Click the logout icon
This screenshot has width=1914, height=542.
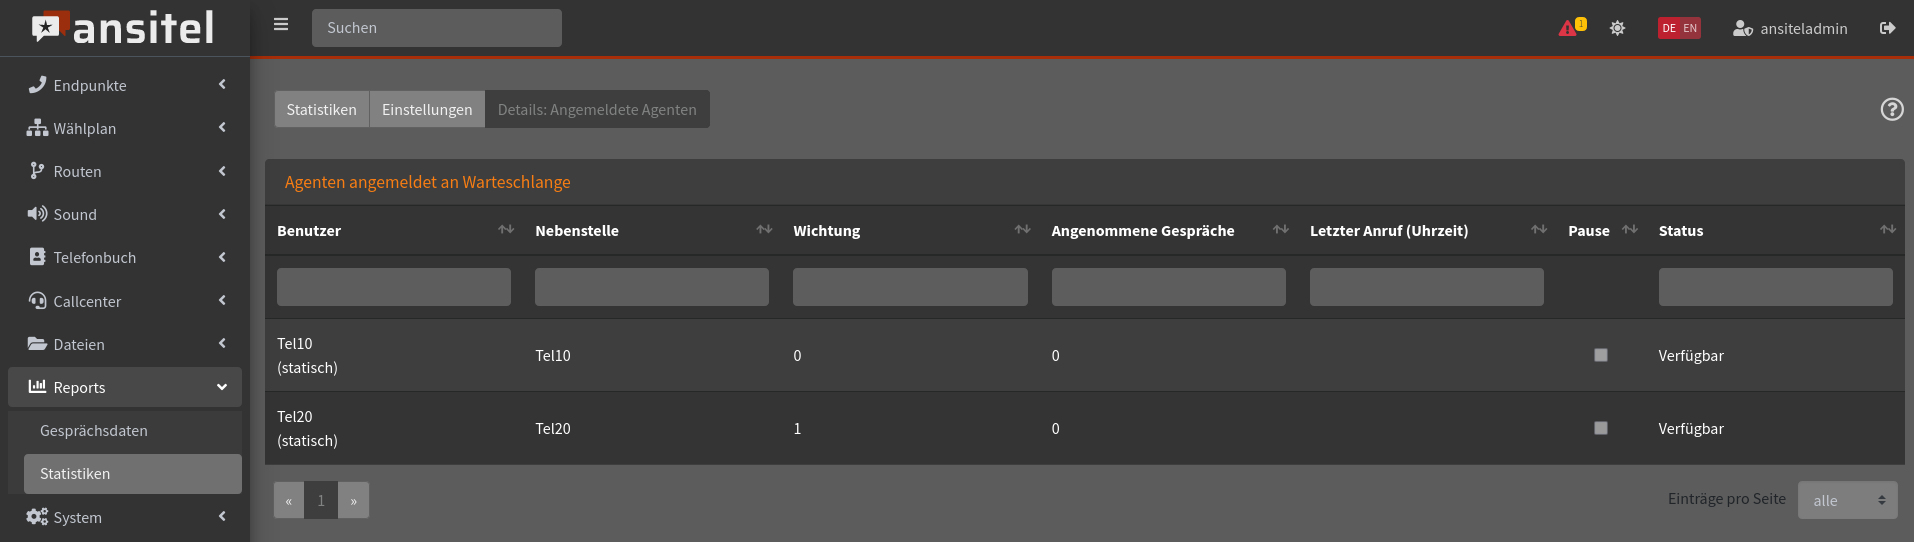pyautogui.click(x=1887, y=28)
